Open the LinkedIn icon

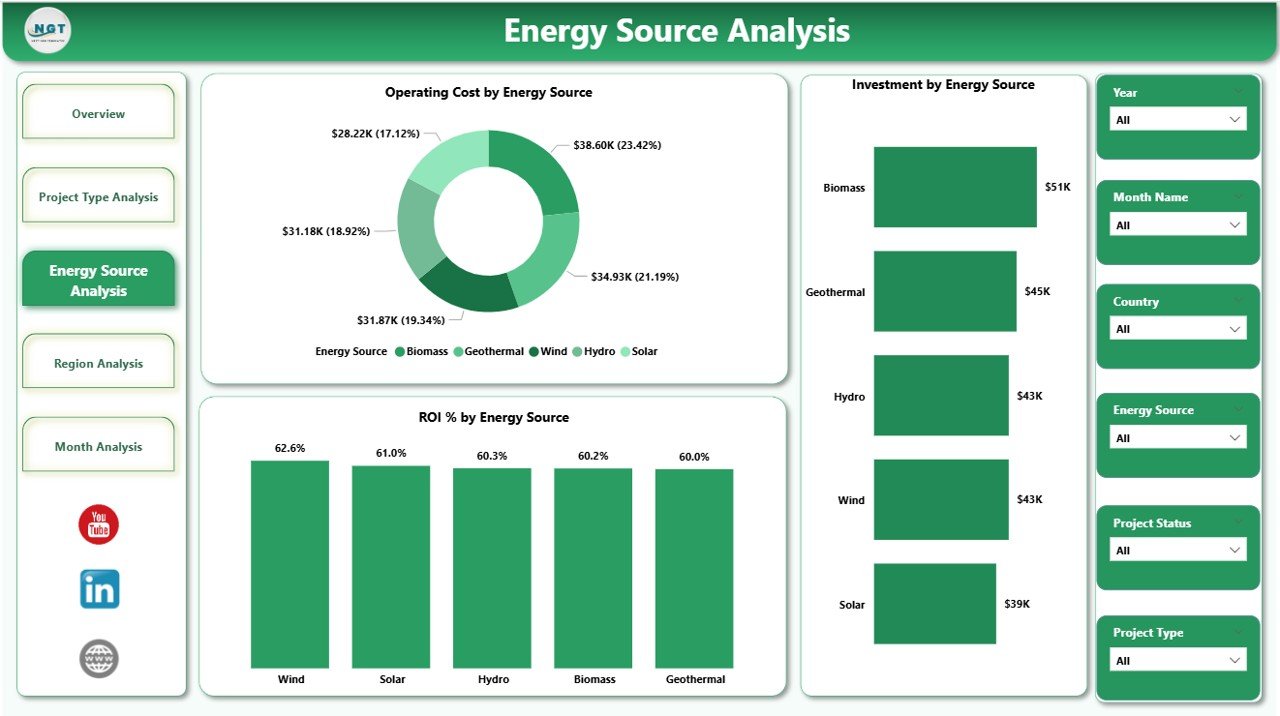click(98, 589)
